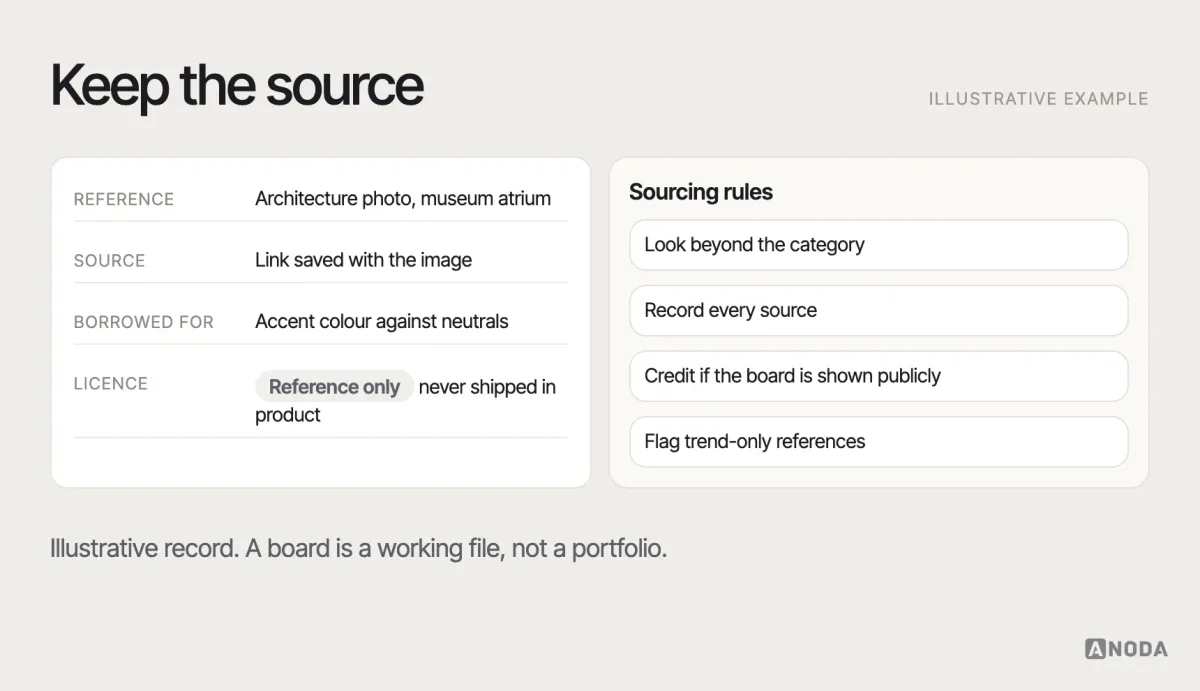
Task: Click 'Credit if the board is shown publicly'
Action: tap(878, 376)
